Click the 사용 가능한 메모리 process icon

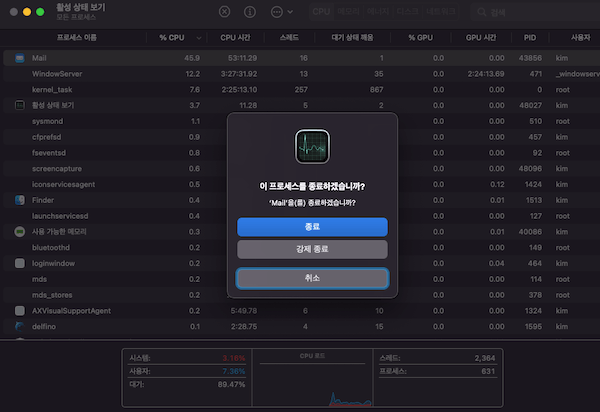(20, 232)
